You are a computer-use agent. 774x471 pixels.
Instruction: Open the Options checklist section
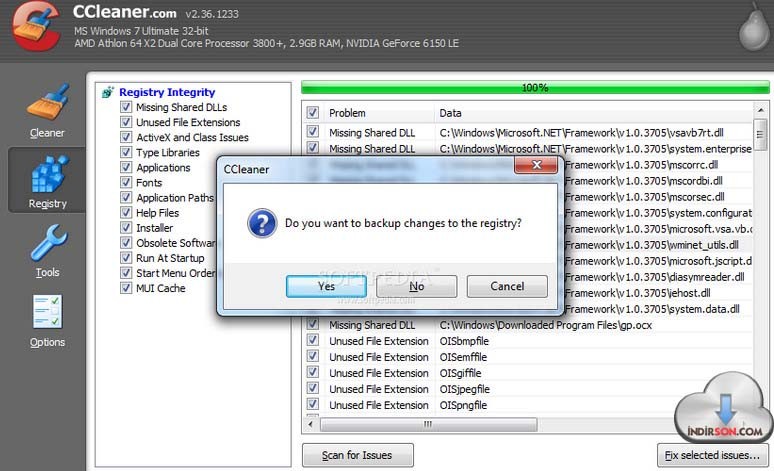(47, 321)
